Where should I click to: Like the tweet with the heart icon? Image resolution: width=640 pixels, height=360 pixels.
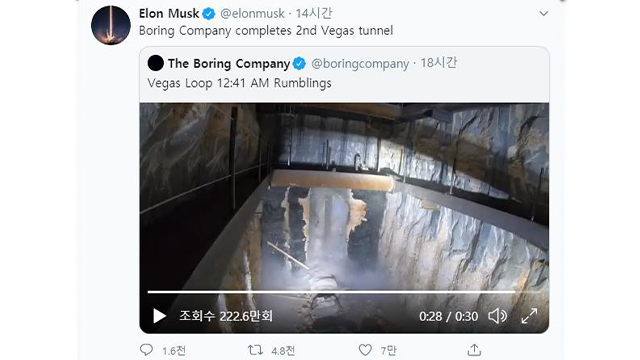365,350
